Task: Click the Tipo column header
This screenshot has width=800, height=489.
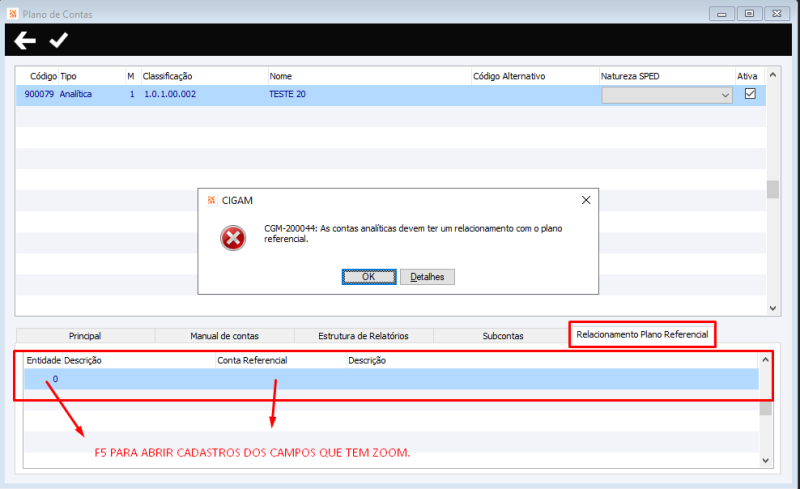Action: (x=68, y=76)
